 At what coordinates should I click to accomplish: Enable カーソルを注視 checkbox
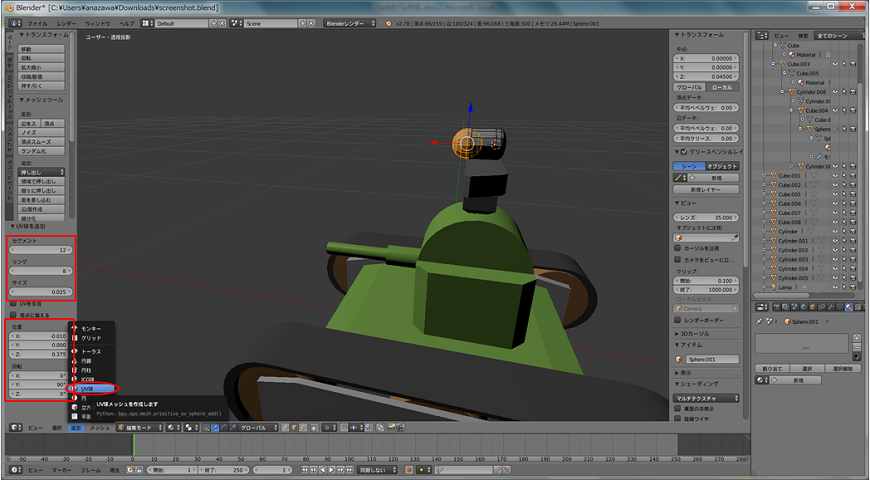(677, 247)
